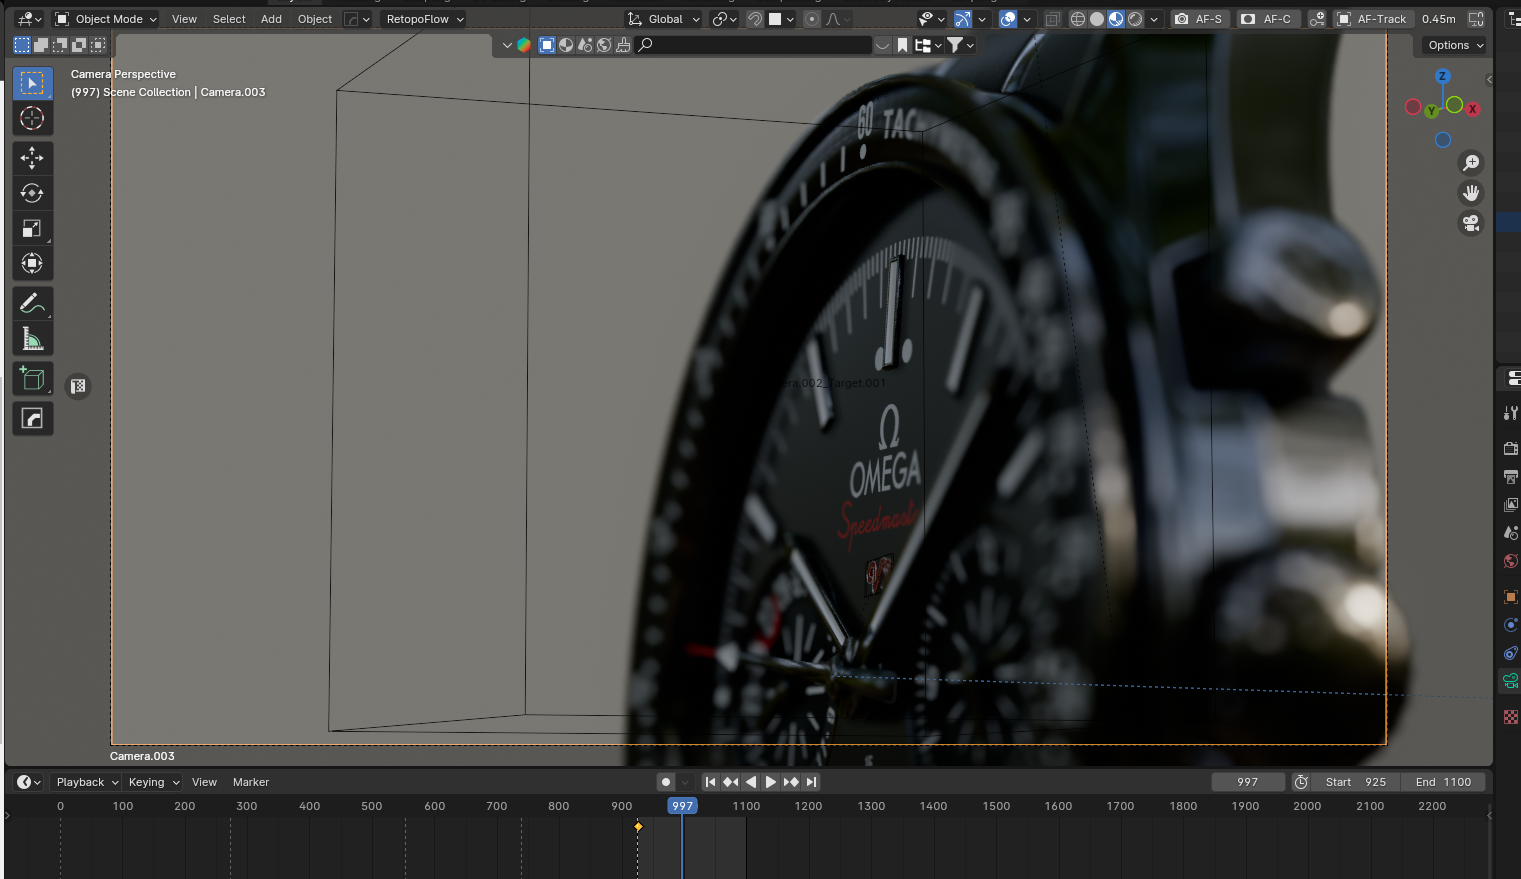1521x879 pixels.
Task: Toggle snapping magnet in the header
Action: click(x=755, y=19)
